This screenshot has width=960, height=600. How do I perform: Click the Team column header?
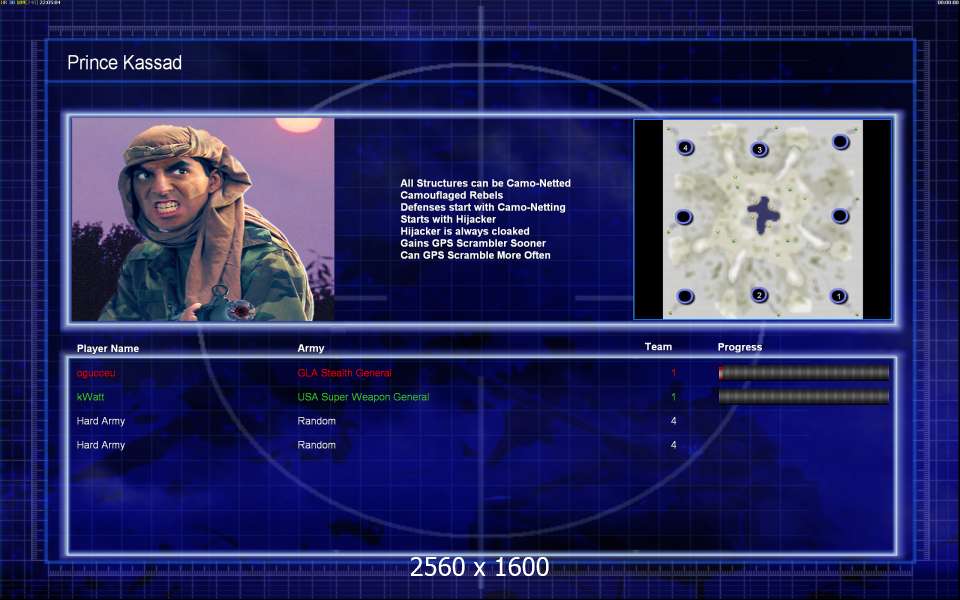pyautogui.click(x=658, y=347)
